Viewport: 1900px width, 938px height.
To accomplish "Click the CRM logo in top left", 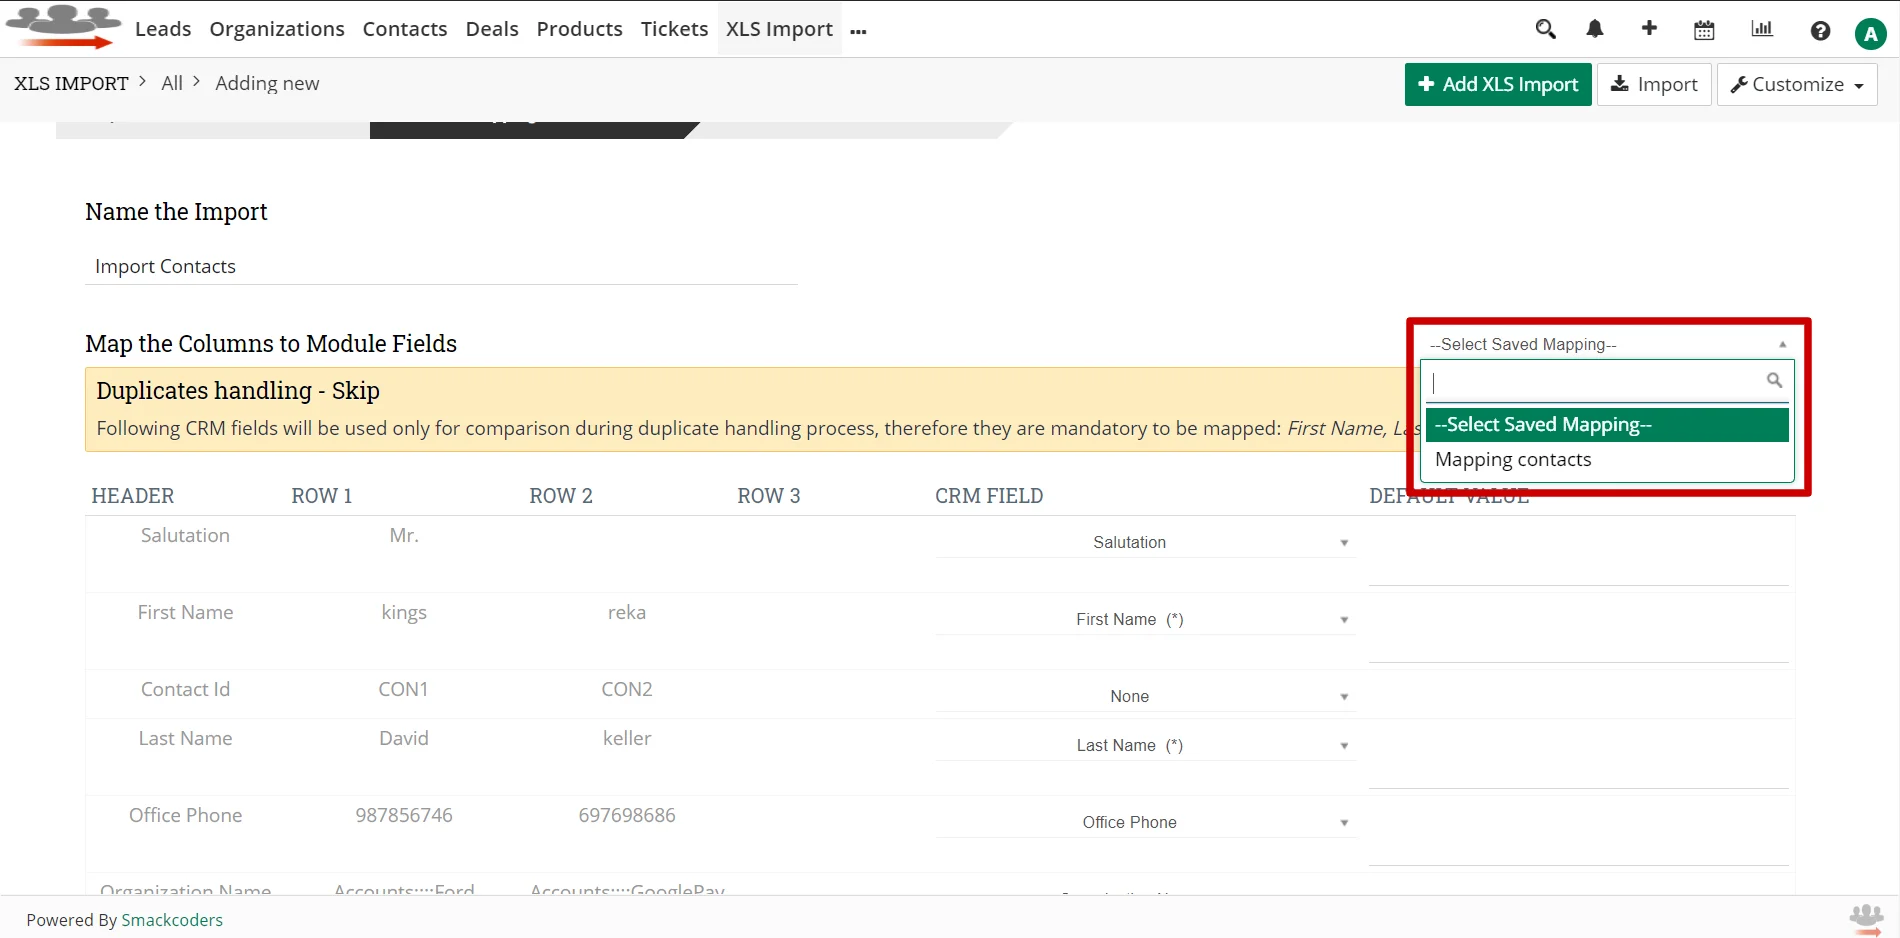I will pyautogui.click(x=63, y=26).
